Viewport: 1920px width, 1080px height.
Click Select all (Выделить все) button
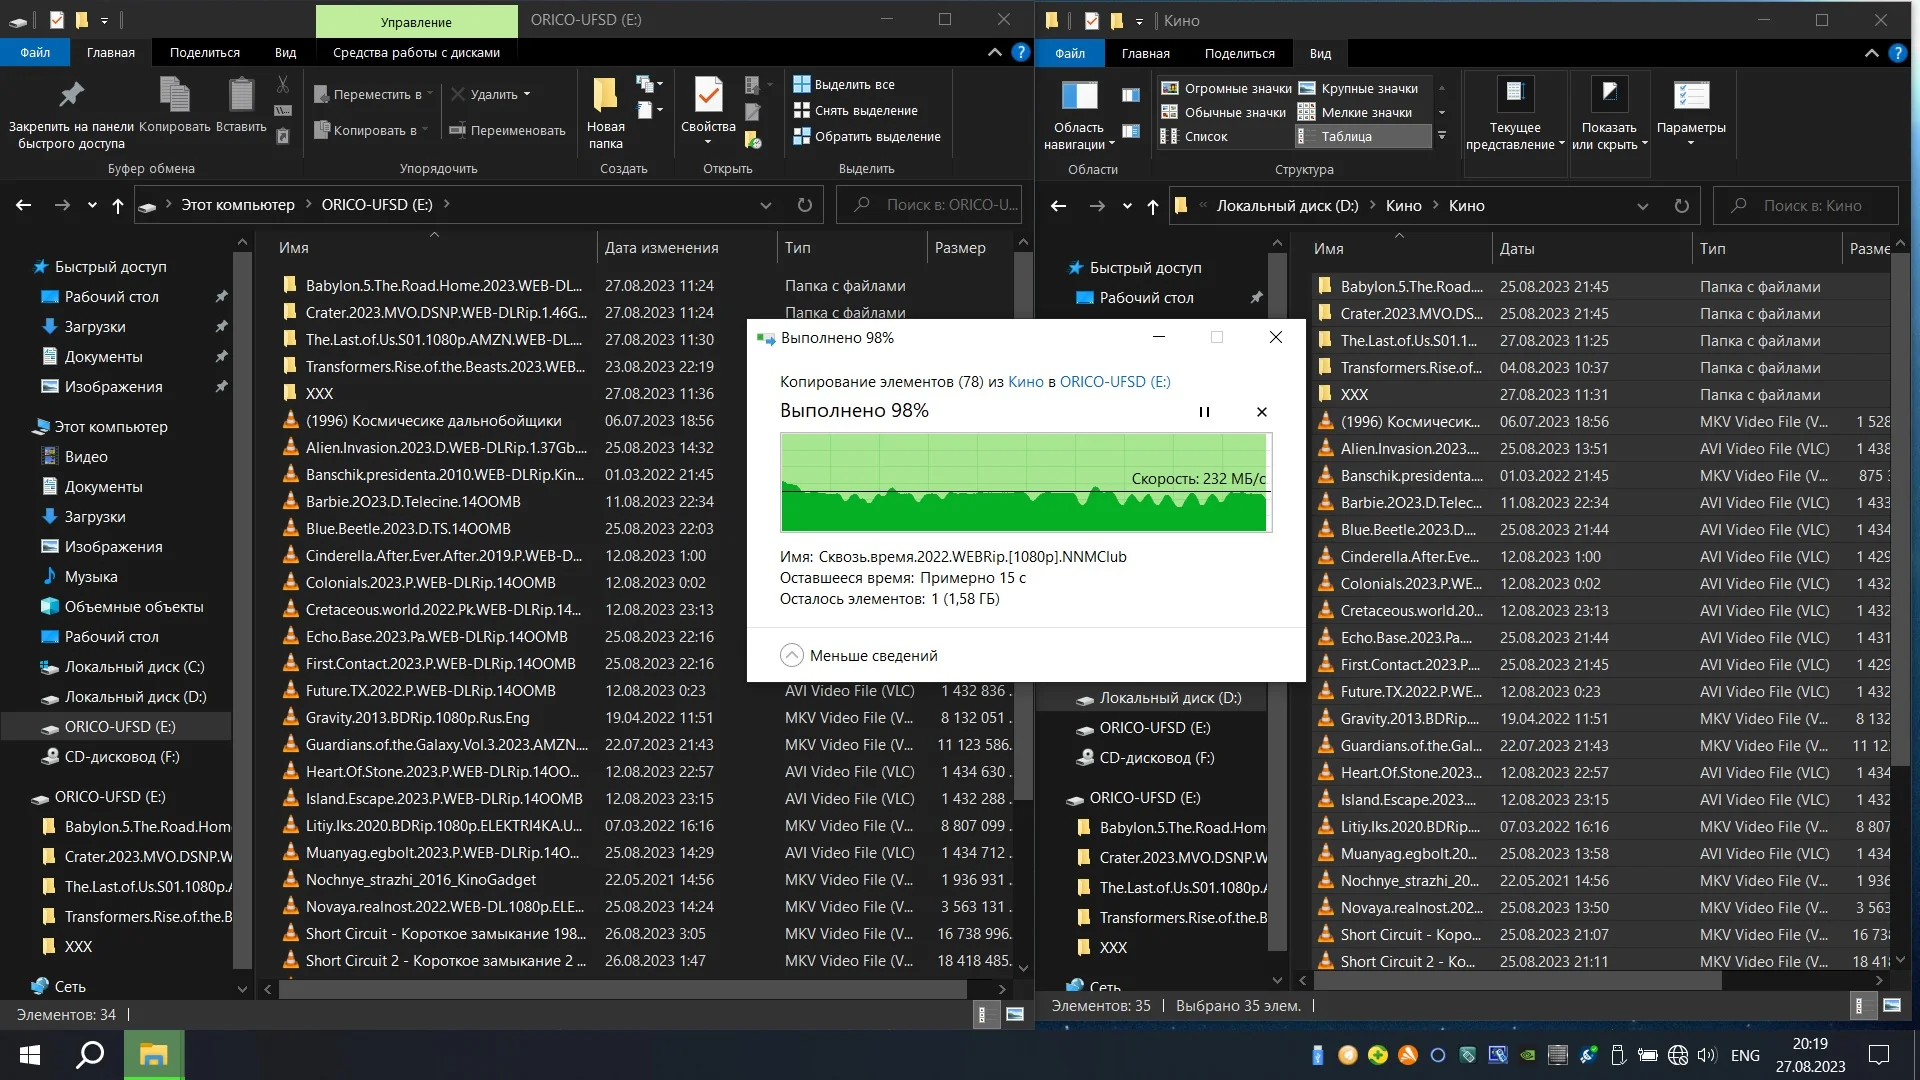click(853, 84)
